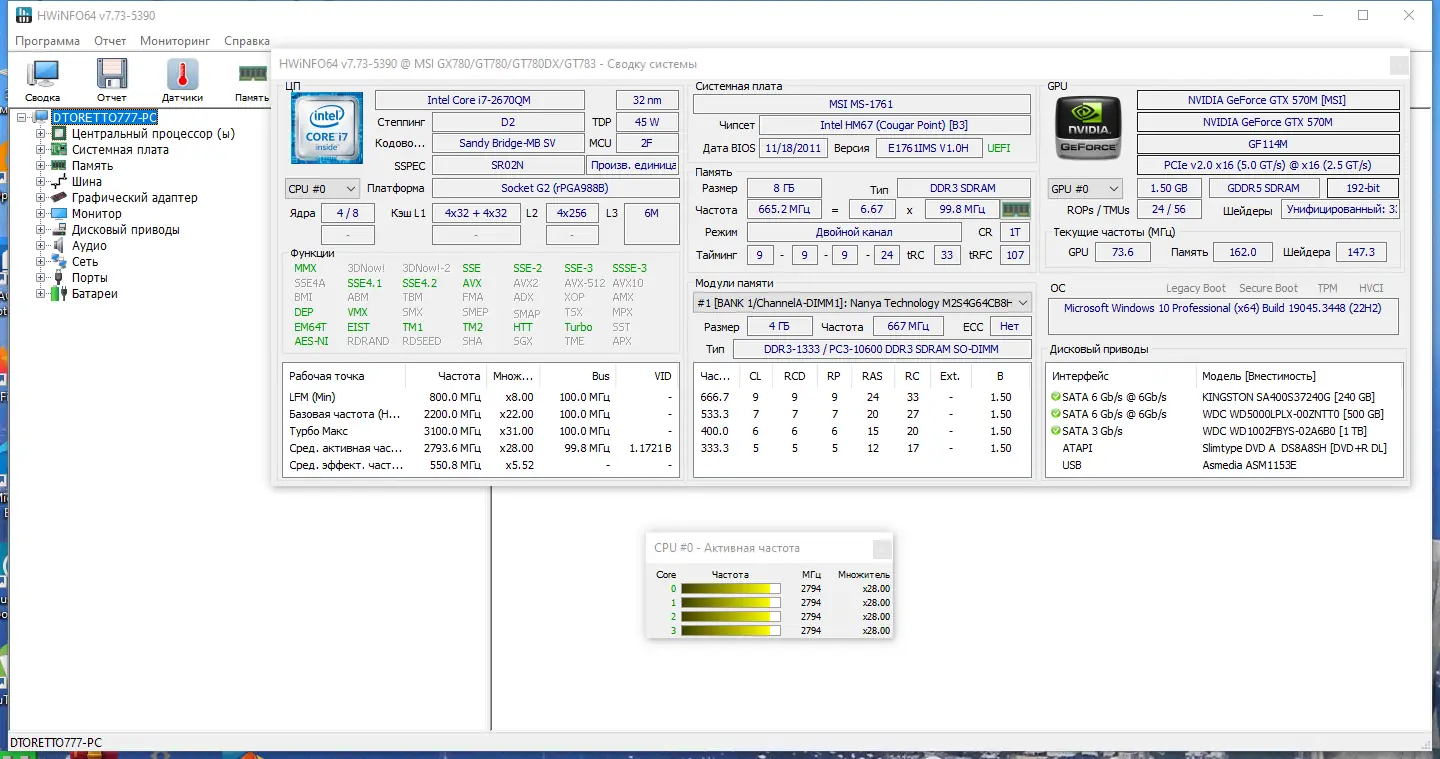Open the Справка menu

pyautogui.click(x=246, y=41)
